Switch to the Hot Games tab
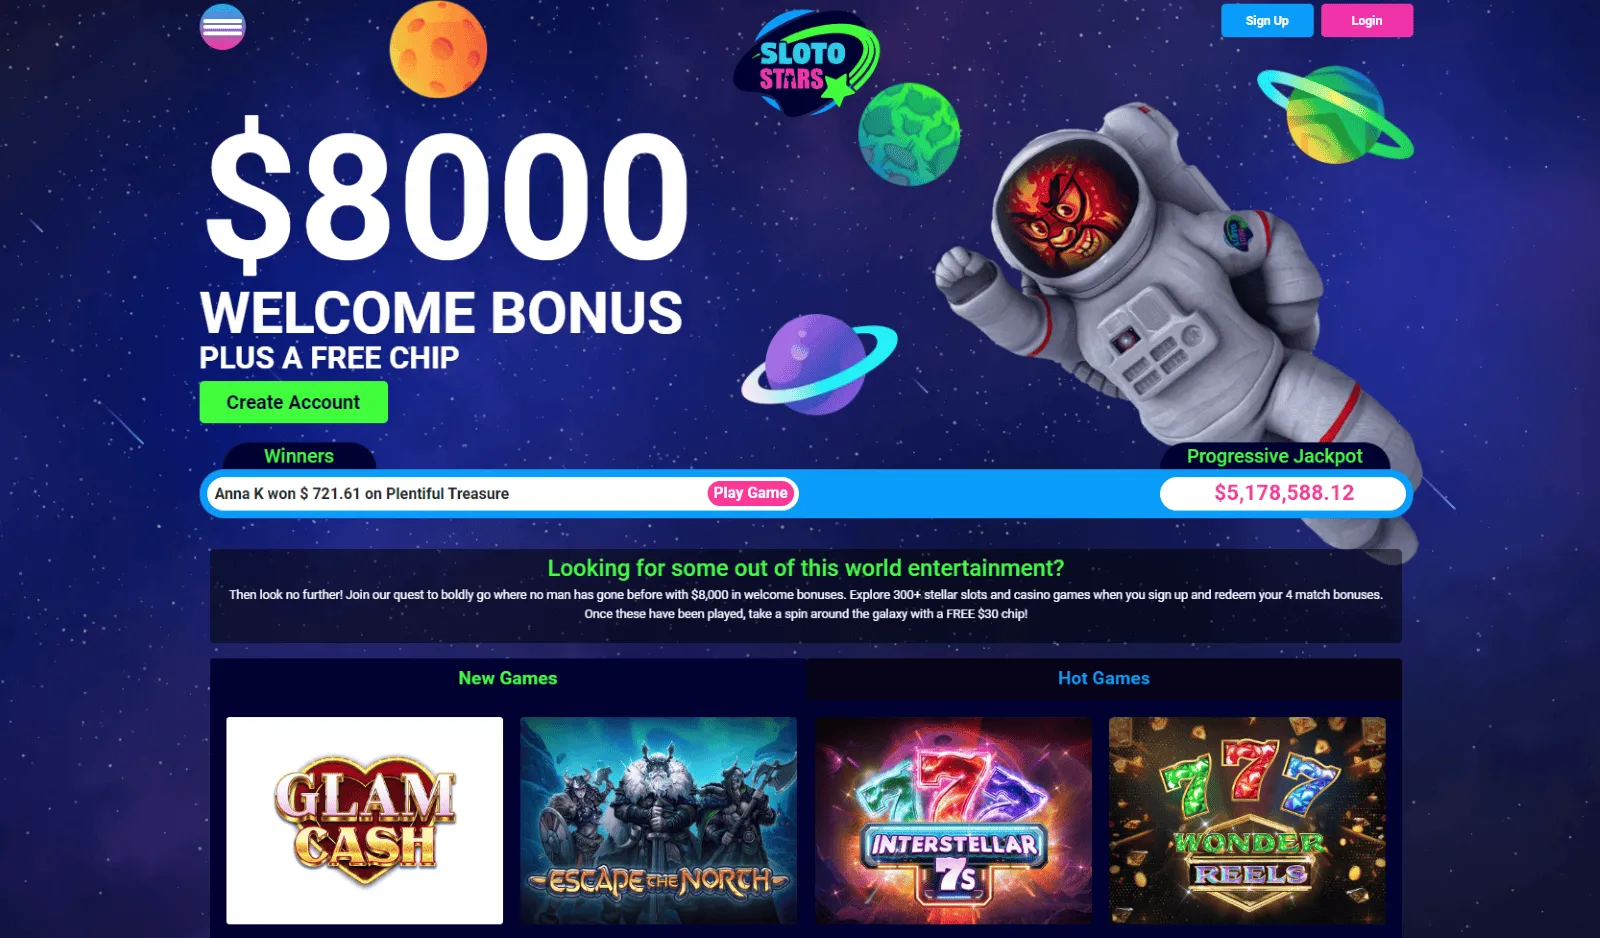This screenshot has width=1600, height=938. [1104, 678]
